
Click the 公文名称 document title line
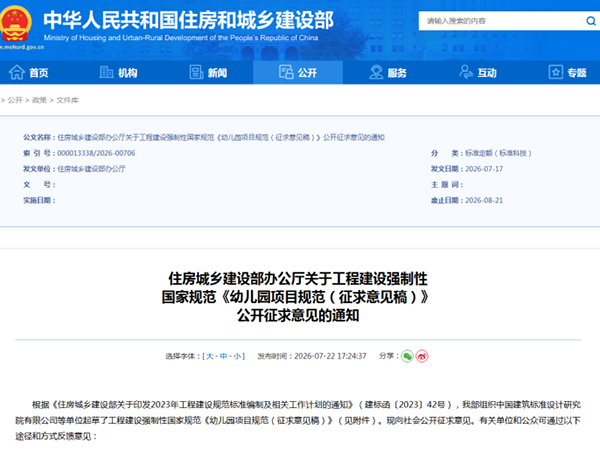204,137
